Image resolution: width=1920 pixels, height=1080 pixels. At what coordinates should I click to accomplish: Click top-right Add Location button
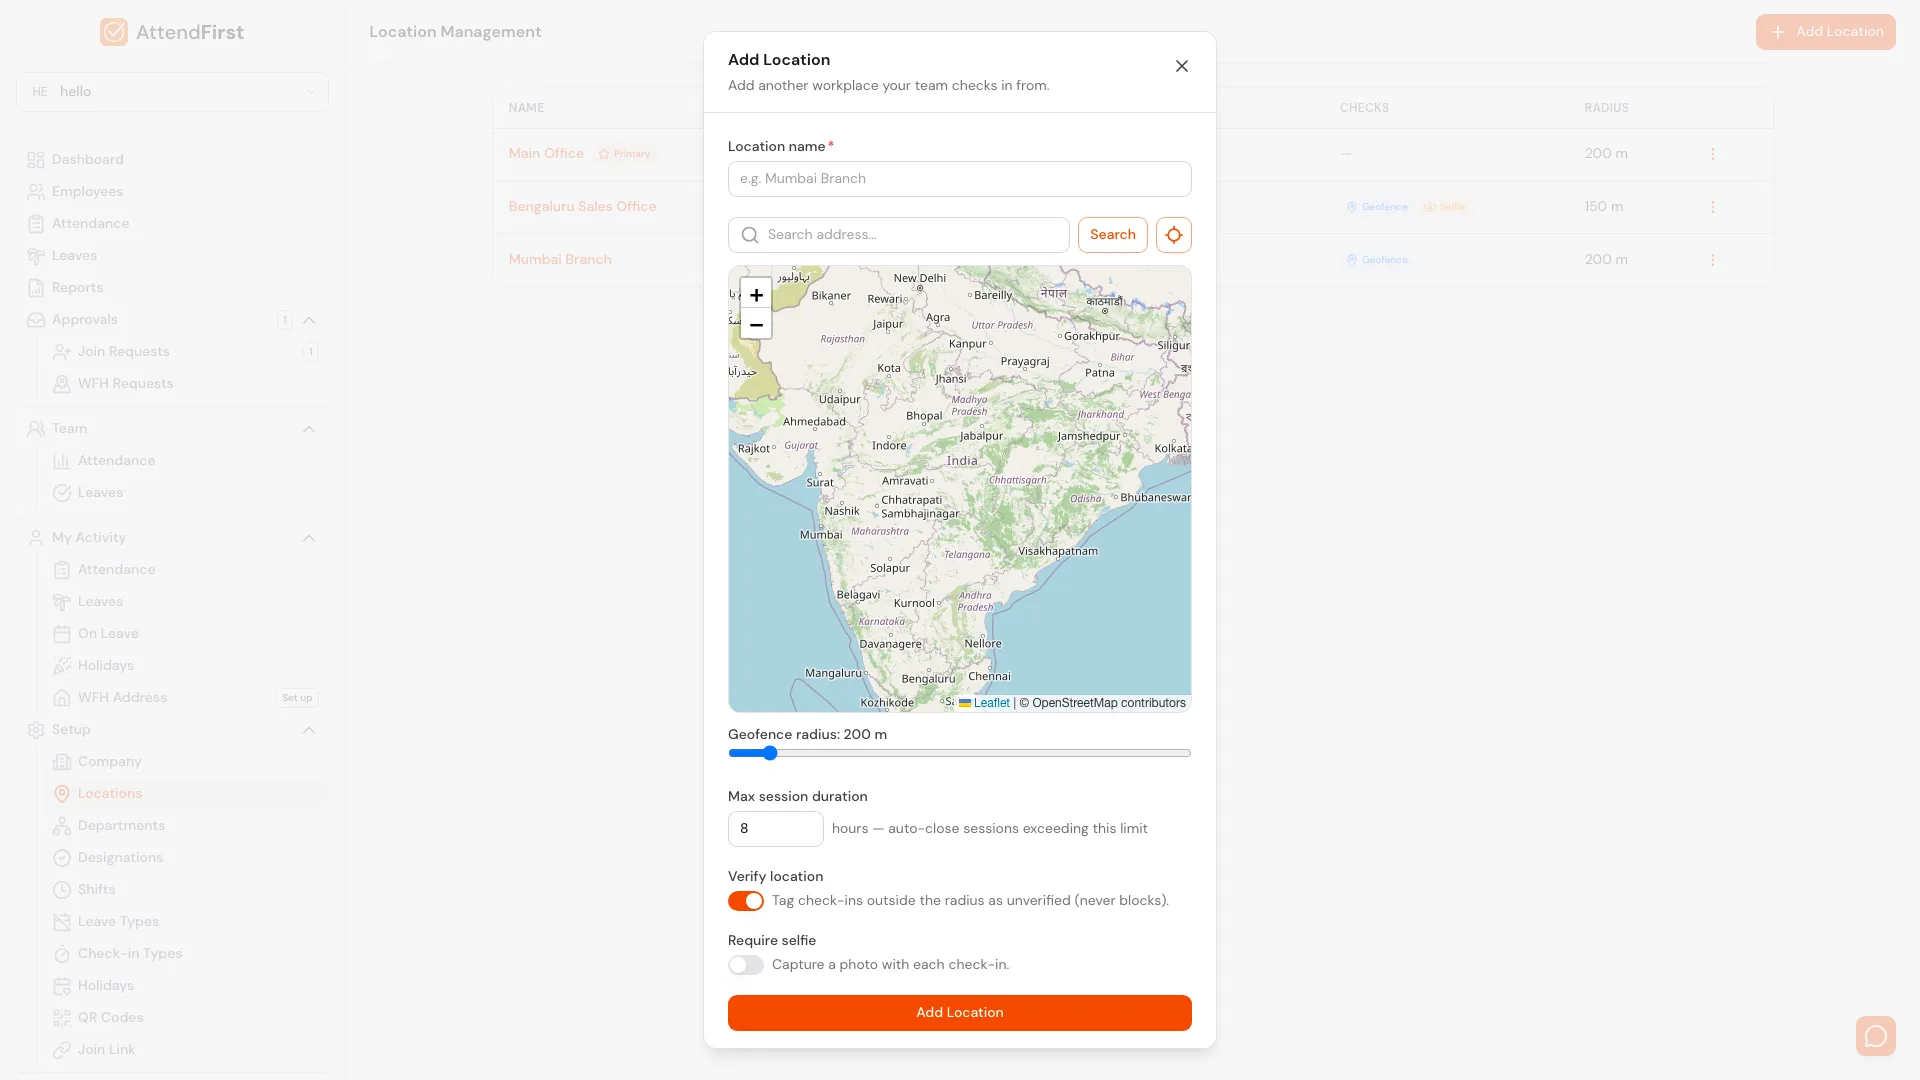[x=1826, y=32]
